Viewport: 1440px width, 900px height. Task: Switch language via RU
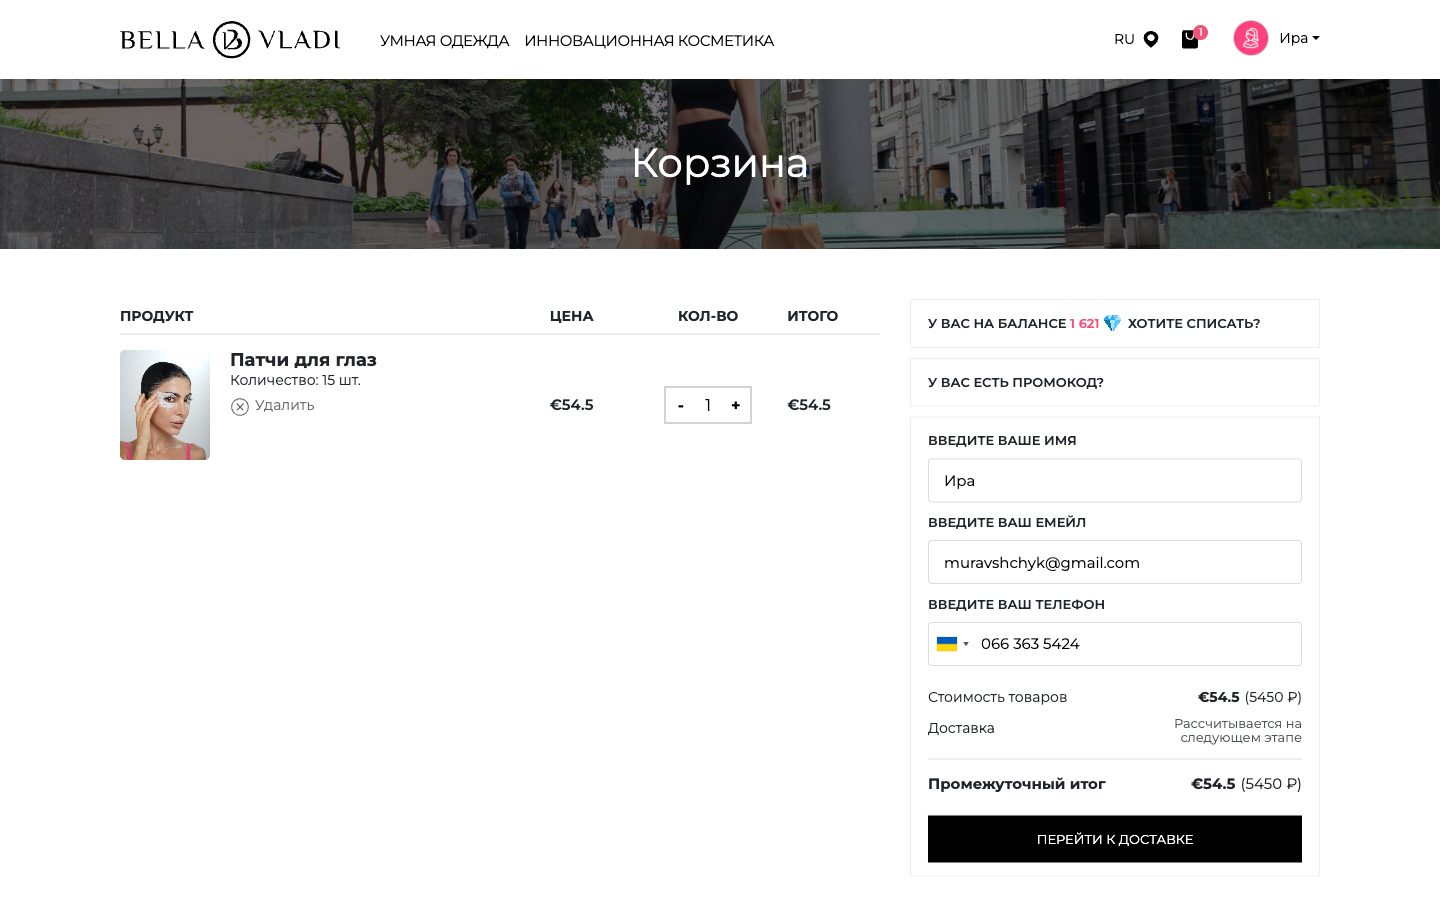[1124, 40]
